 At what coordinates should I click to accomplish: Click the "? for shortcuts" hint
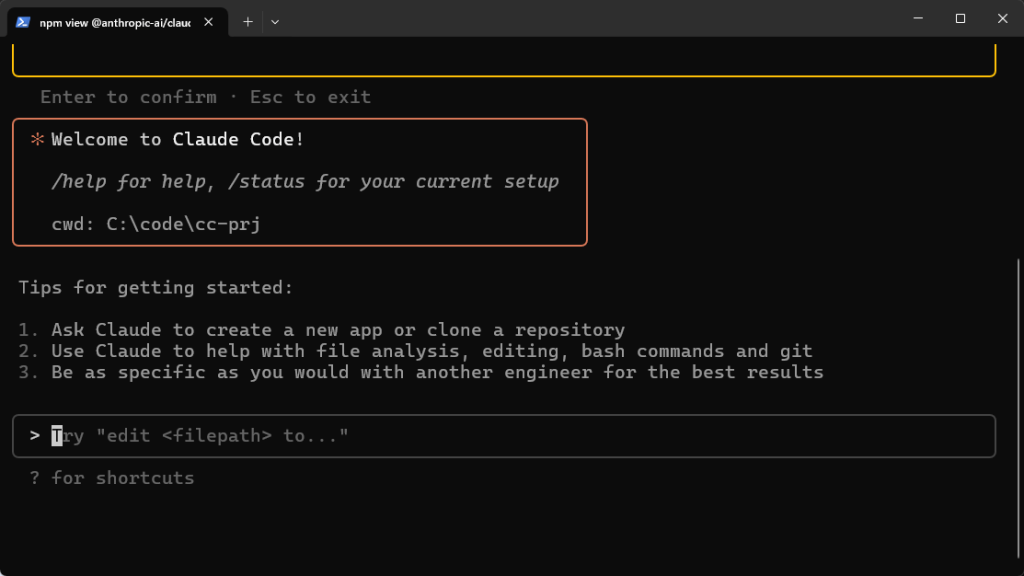[112, 478]
